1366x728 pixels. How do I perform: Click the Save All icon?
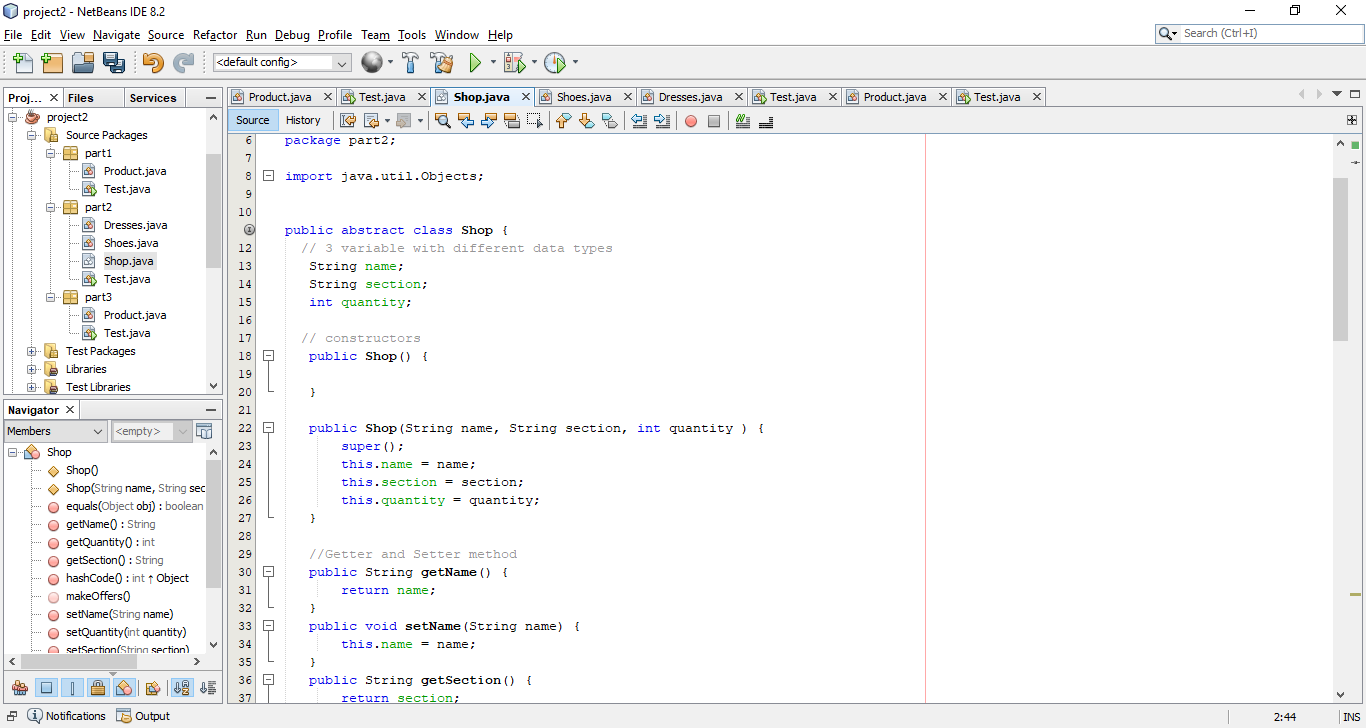[115, 62]
